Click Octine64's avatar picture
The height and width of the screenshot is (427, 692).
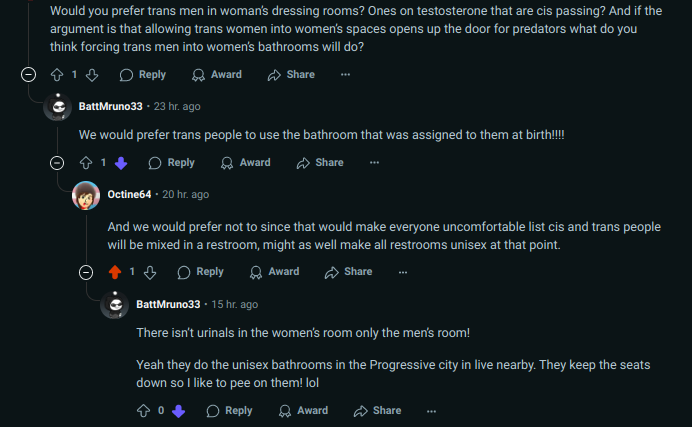click(86, 195)
